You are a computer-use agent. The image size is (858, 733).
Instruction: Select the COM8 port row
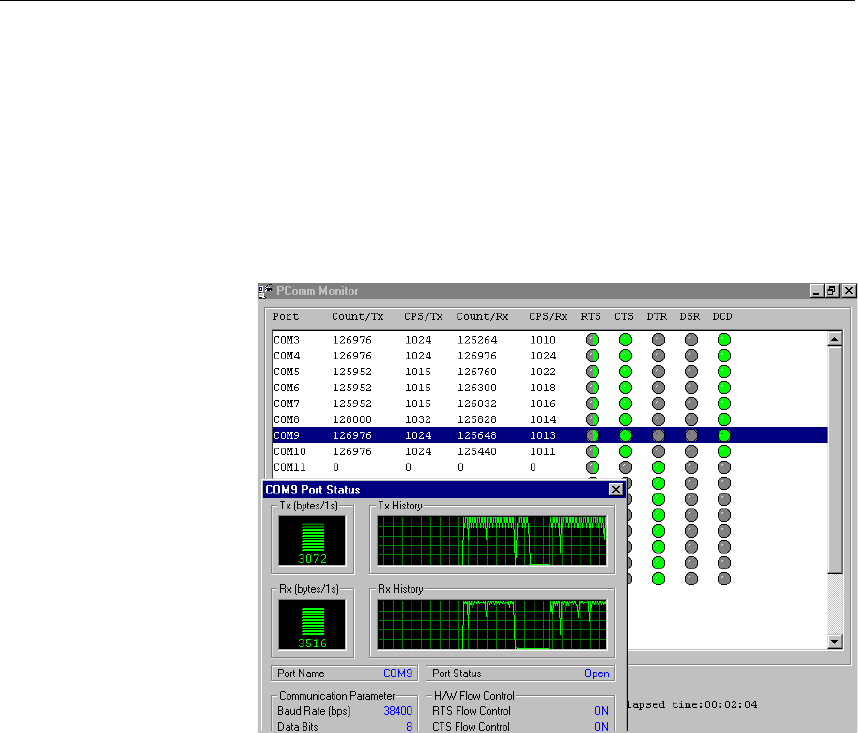click(x=550, y=420)
